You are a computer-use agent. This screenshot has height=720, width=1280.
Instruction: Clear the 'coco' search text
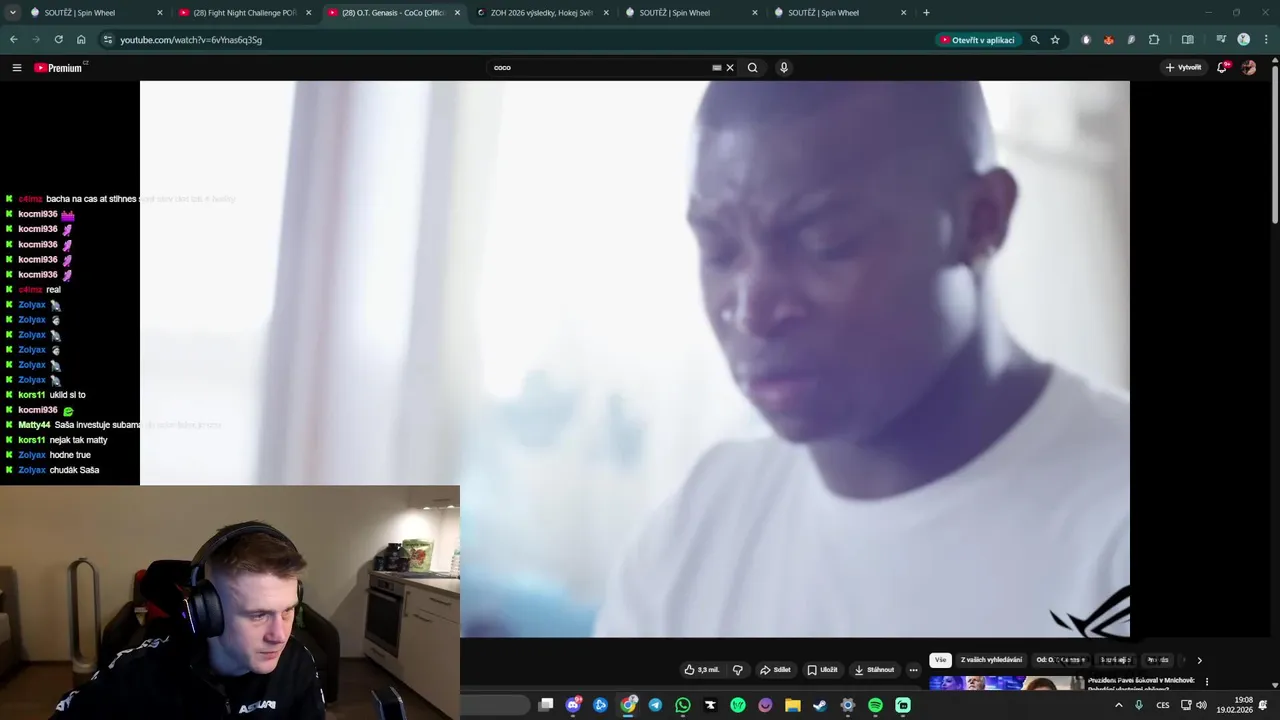730,68
